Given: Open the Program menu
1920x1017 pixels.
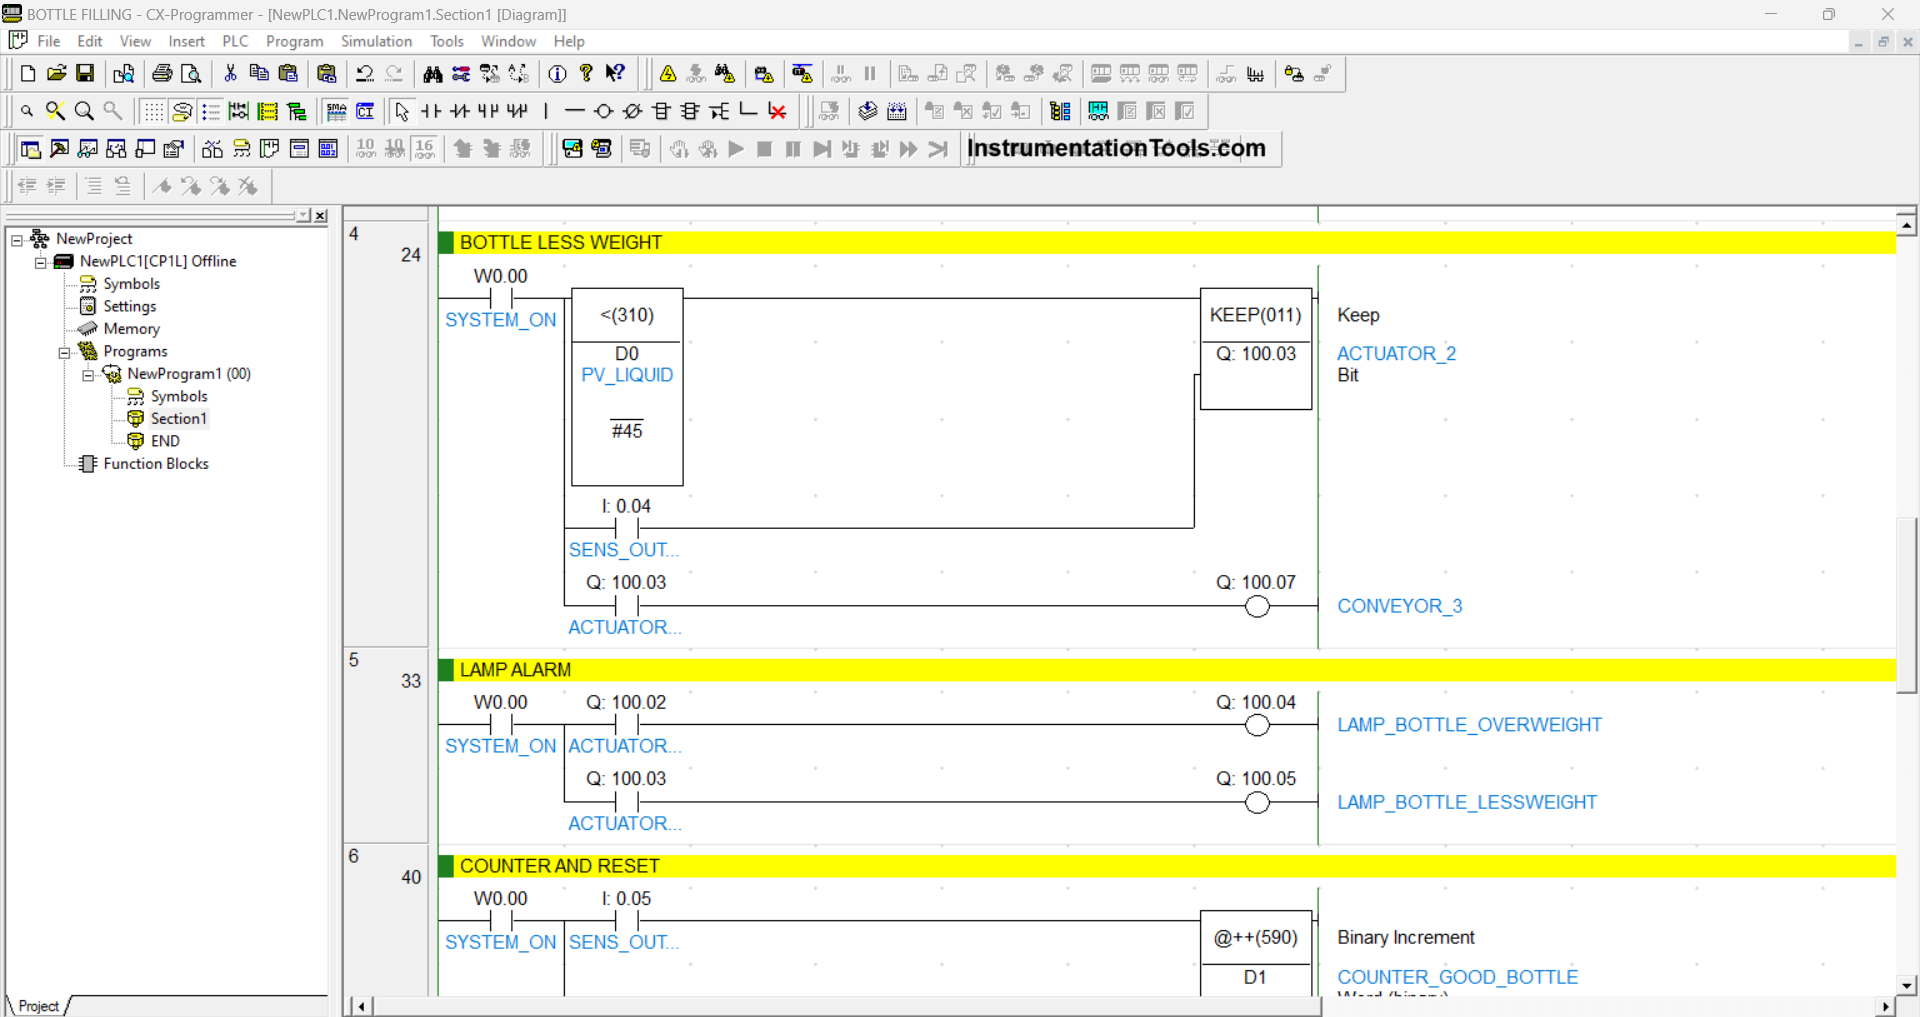Looking at the screenshot, I should tap(294, 41).
